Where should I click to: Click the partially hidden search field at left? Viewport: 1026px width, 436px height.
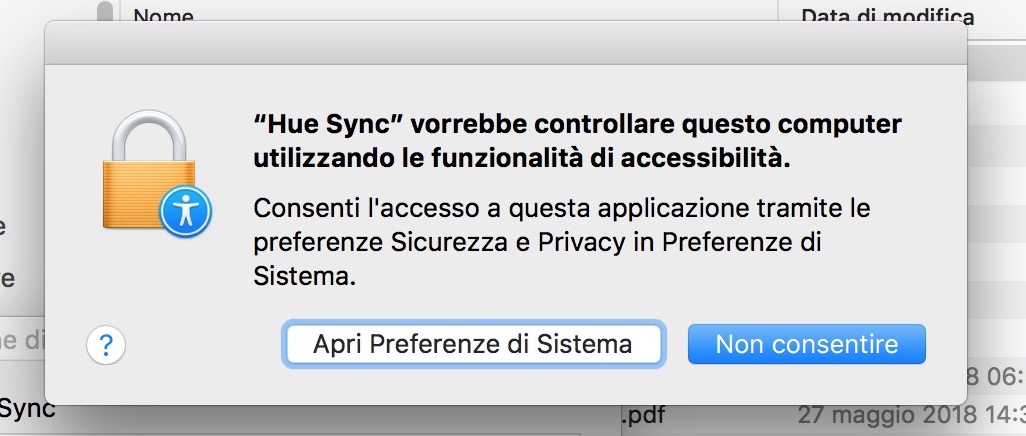coord(20,341)
